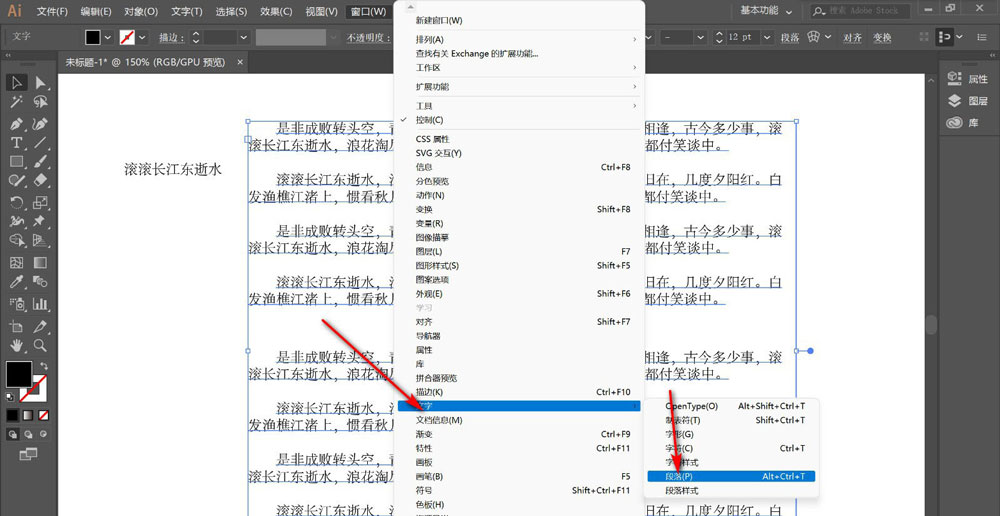Screen dimensions: 1000x516
Task: Select the Direct Selection tool
Action: pyautogui.click(x=41, y=82)
